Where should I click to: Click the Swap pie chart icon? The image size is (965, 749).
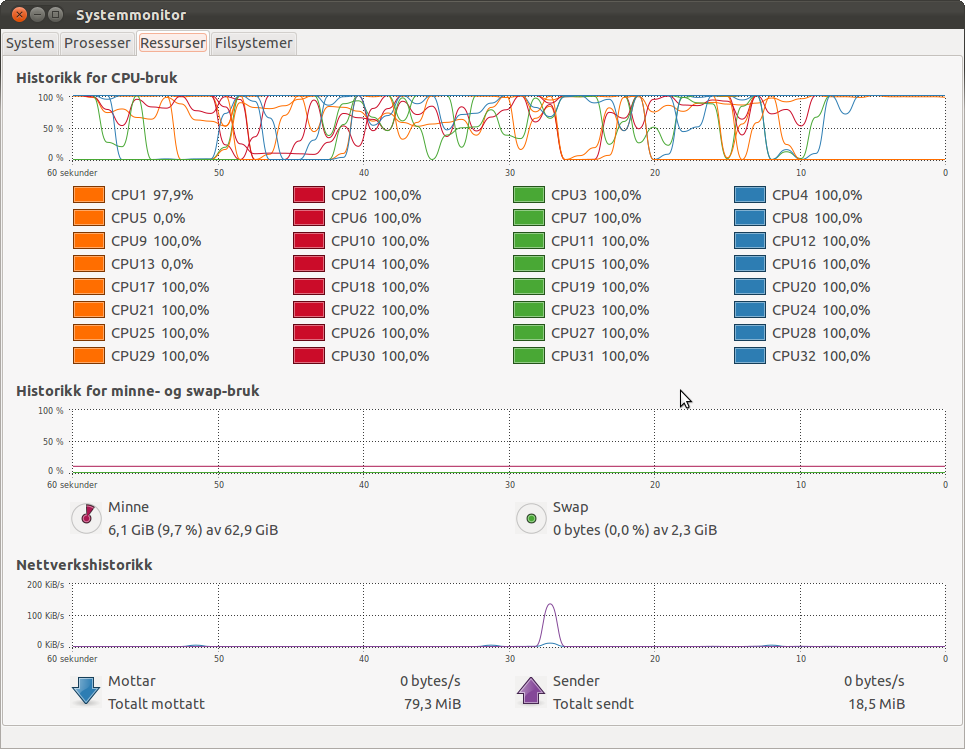(x=531, y=518)
